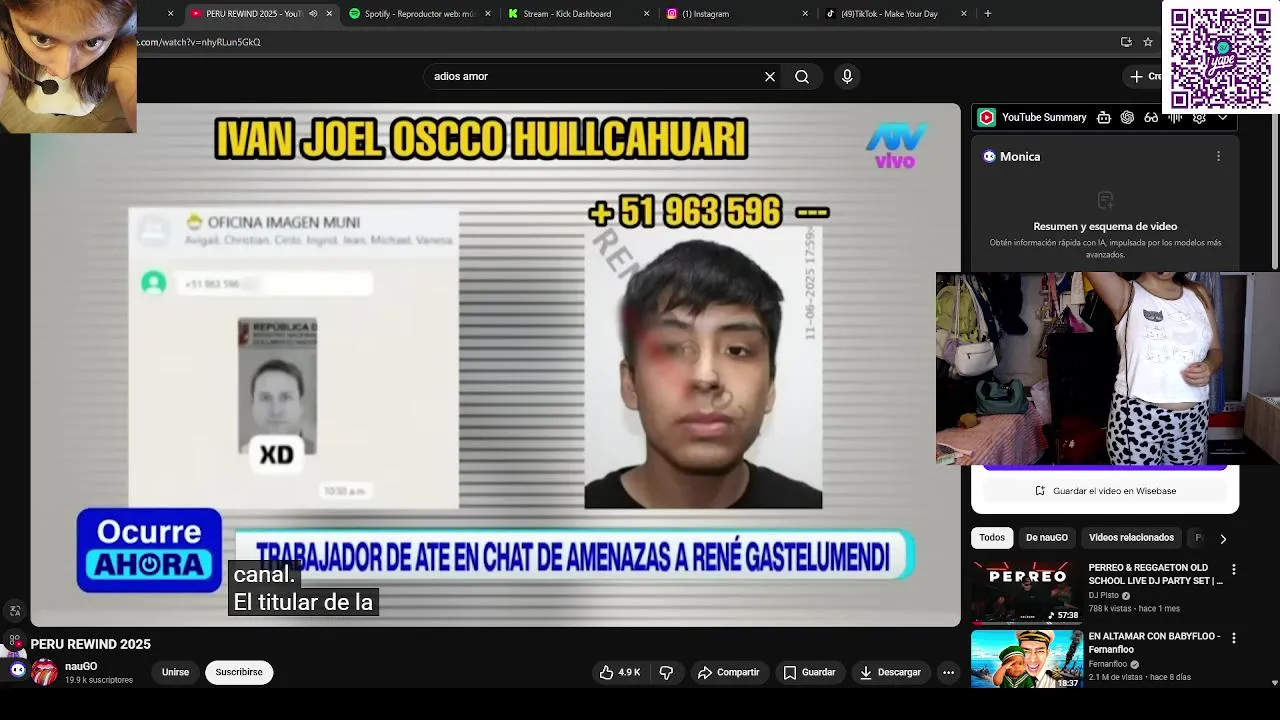The image size is (1280, 720).
Task: Open the nauGO channel avatar
Action: pos(44,672)
